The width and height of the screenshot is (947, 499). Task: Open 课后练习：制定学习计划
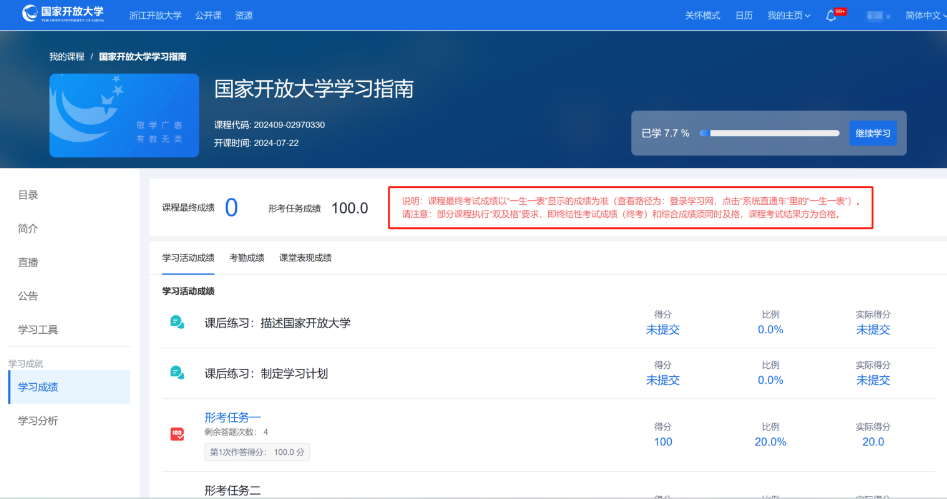tap(266, 373)
